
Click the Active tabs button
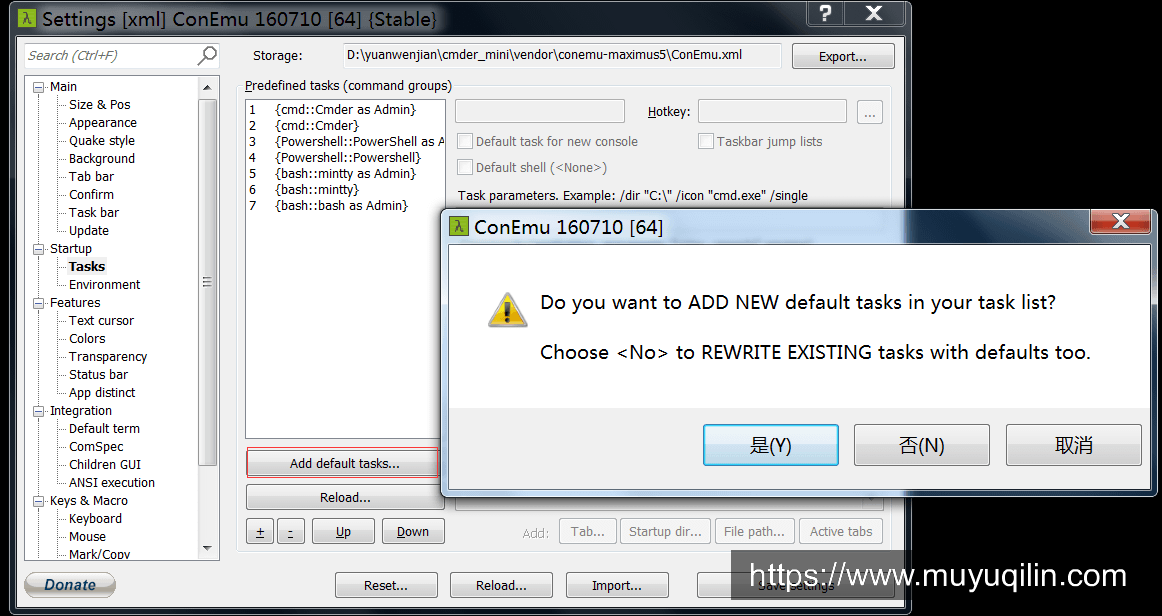click(x=840, y=531)
